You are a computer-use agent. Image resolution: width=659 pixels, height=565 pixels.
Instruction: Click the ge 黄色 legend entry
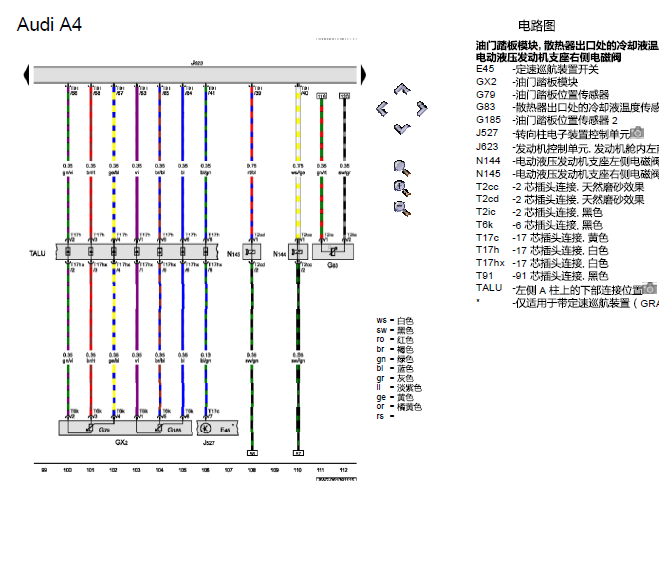pos(395,397)
